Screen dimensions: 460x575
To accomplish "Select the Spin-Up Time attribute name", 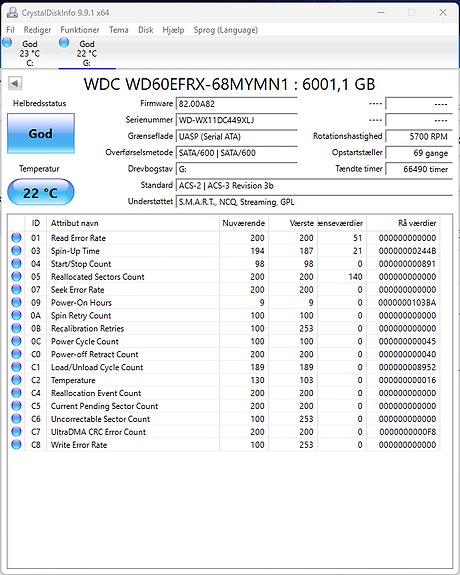I will point(75,251).
